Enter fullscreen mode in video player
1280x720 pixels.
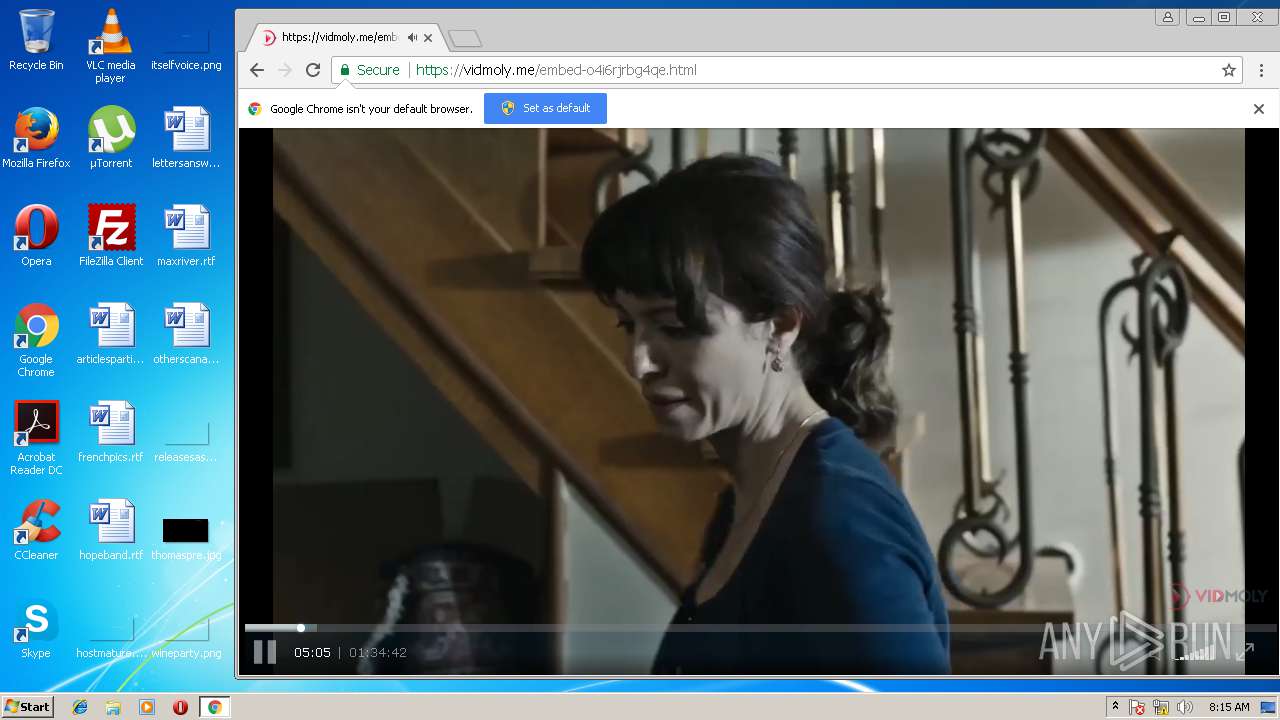[1245, 652]
